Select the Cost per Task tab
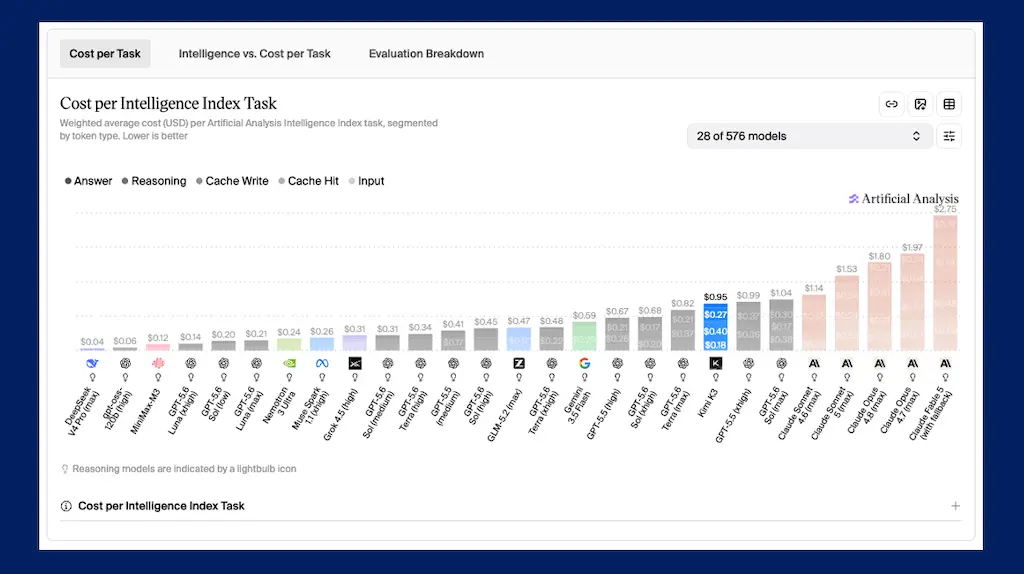Image resolution: width=1024 pixels, height=574 pixels. click(x=105, y=54)
